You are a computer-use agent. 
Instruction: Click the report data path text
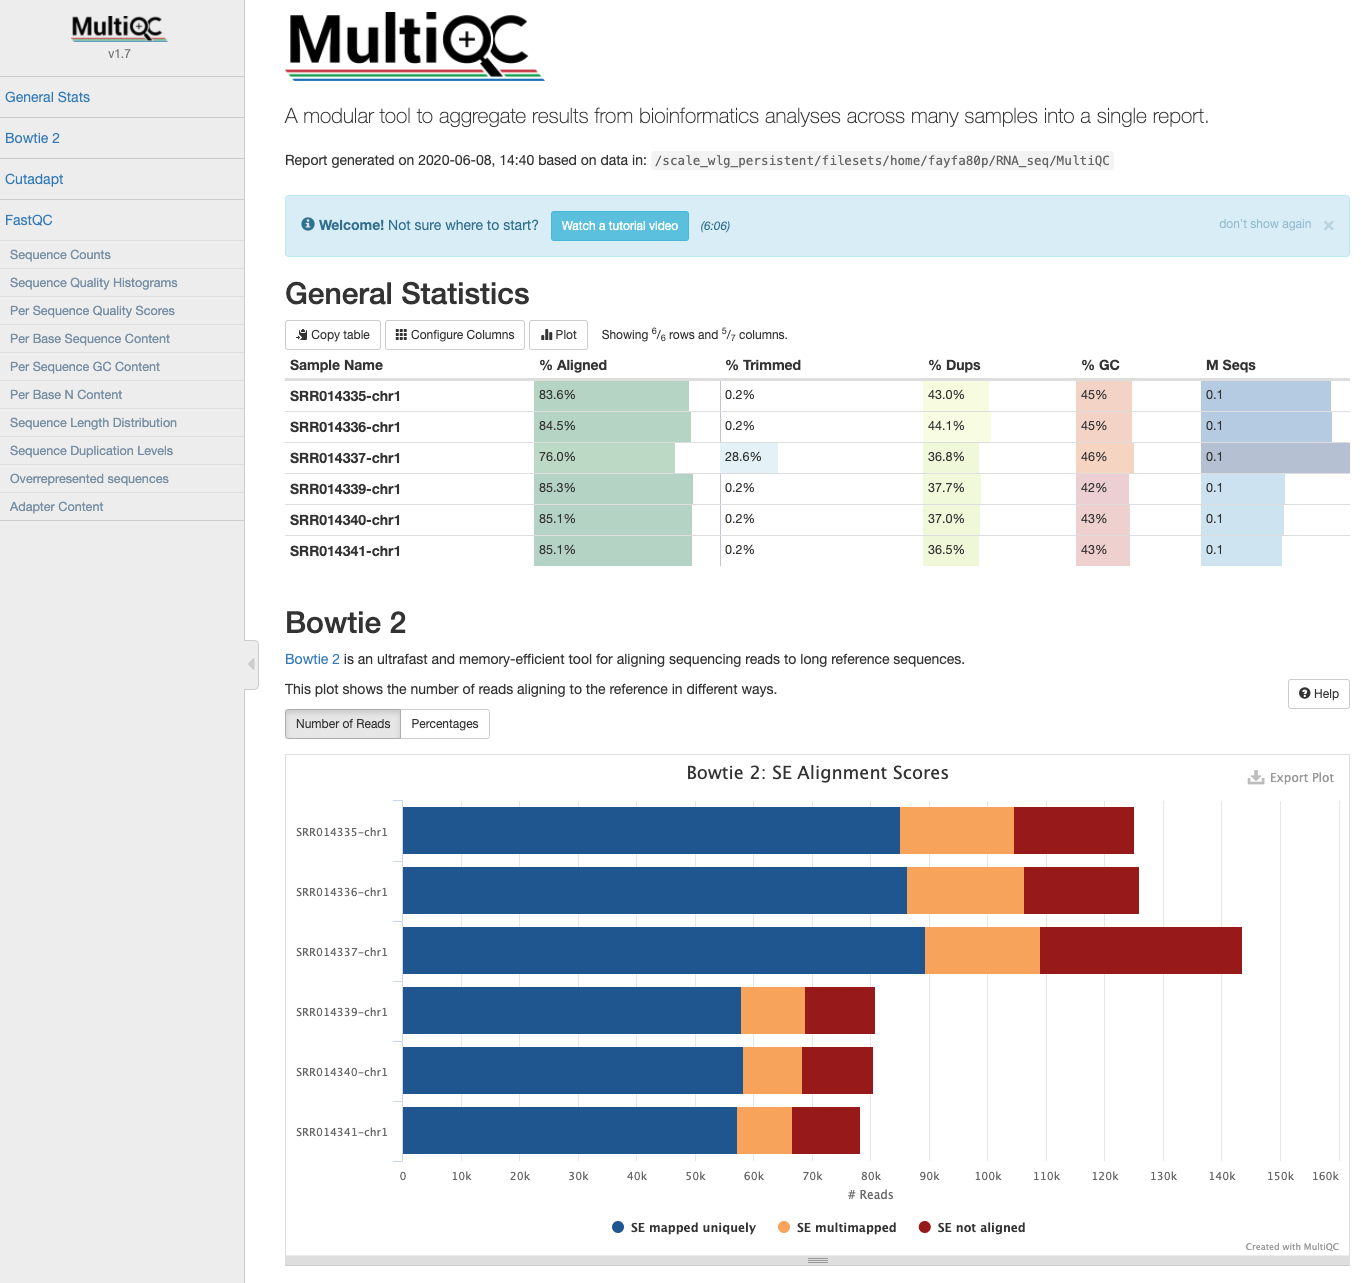[882, 161]
